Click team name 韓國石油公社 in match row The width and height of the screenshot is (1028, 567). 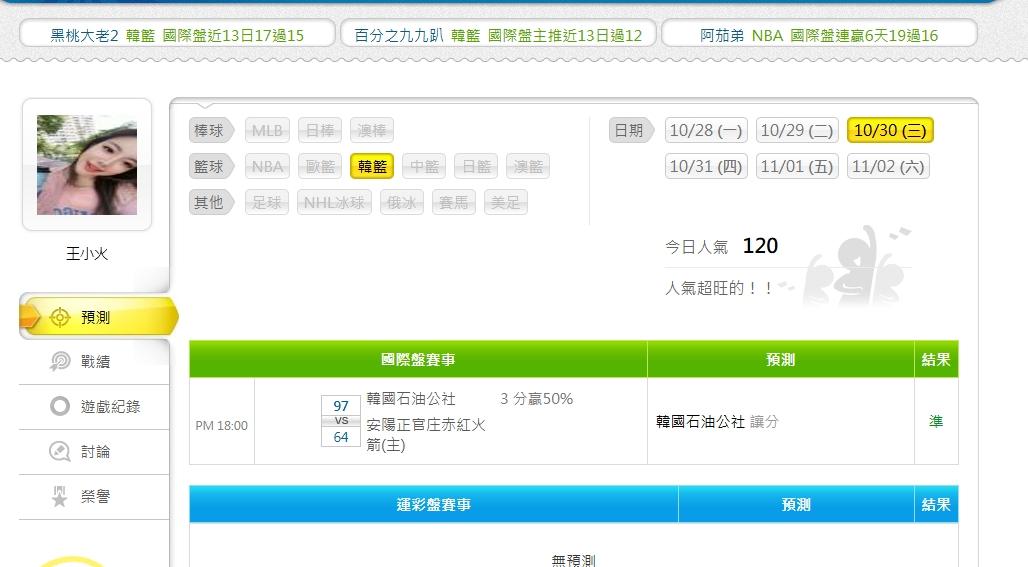[x=411, y=399]
